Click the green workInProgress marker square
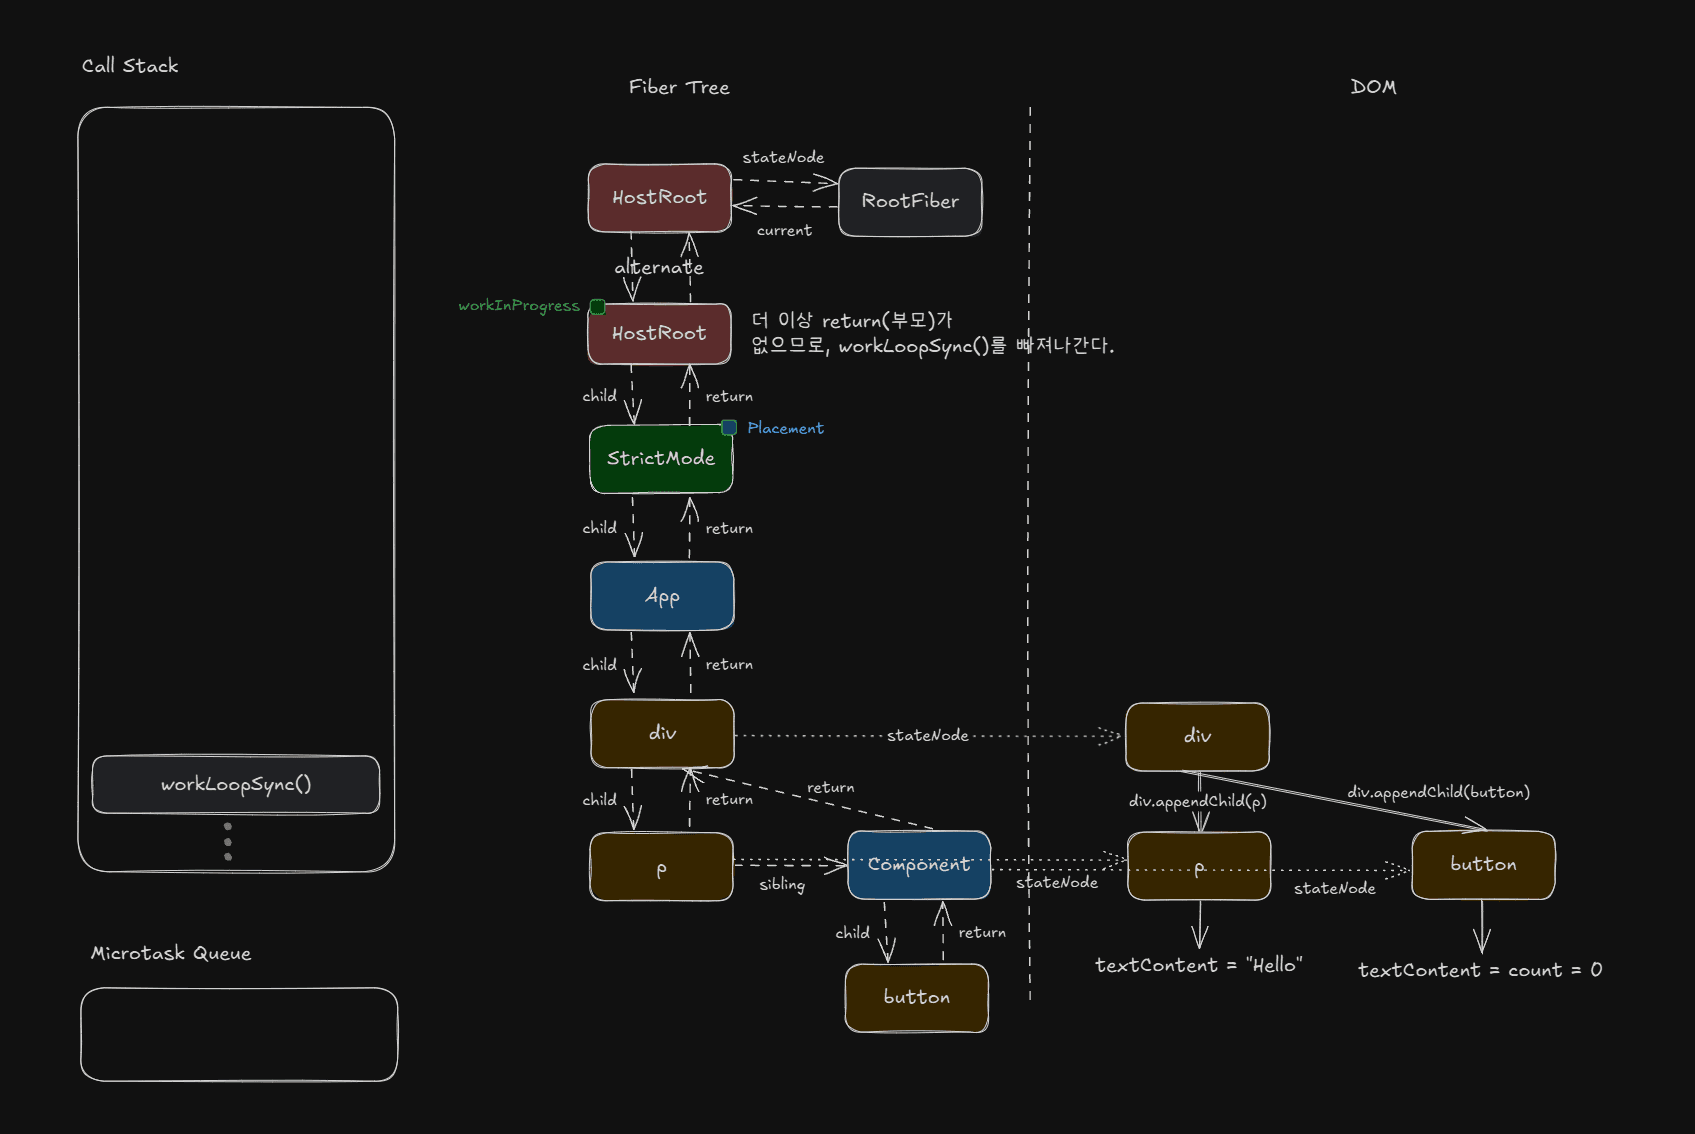Screen dimensions: 1695x1134 (597, 307)
